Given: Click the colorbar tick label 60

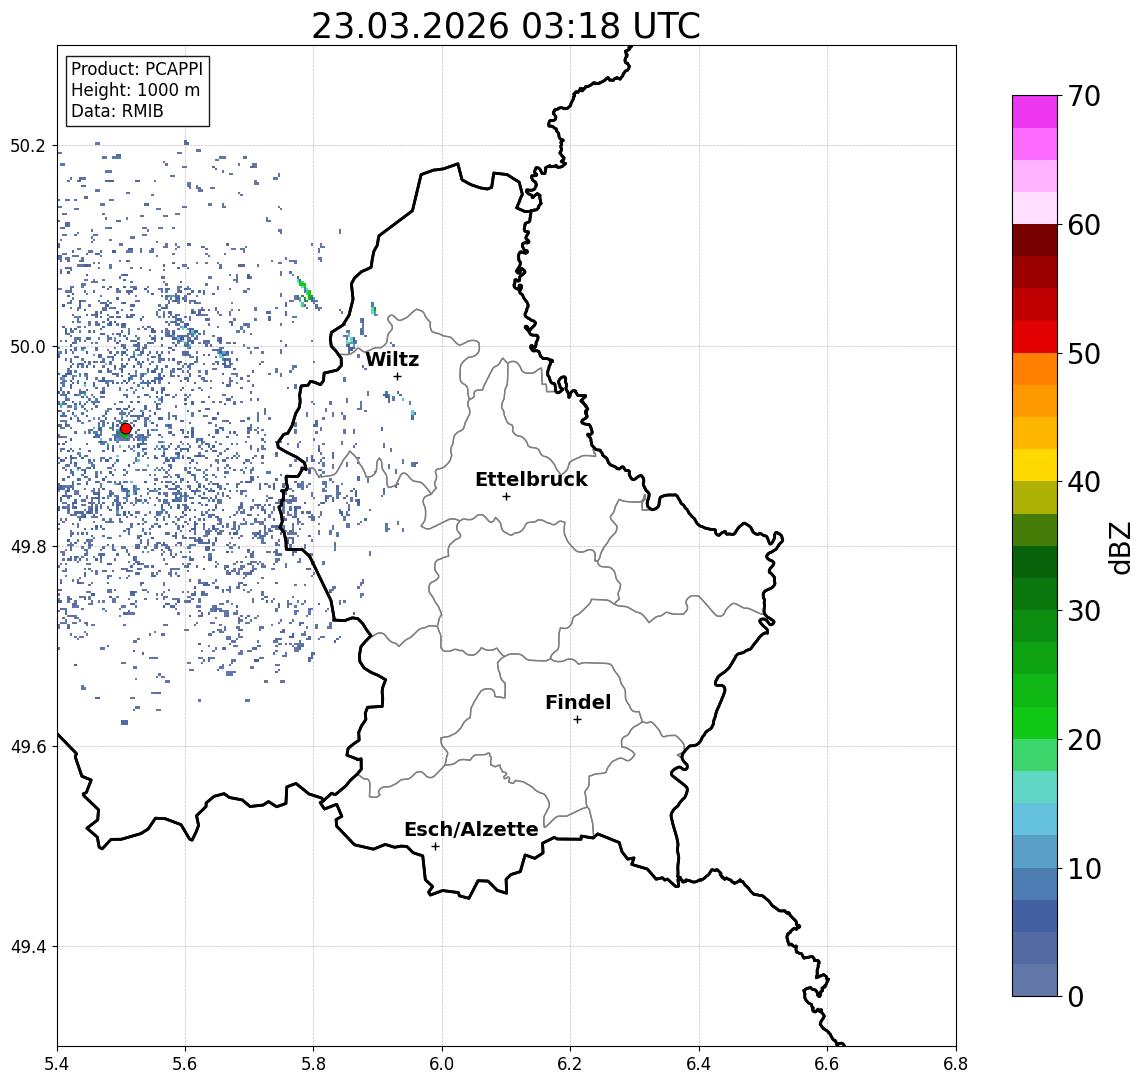Looking at the screenshot, I should pos(1084,225).
